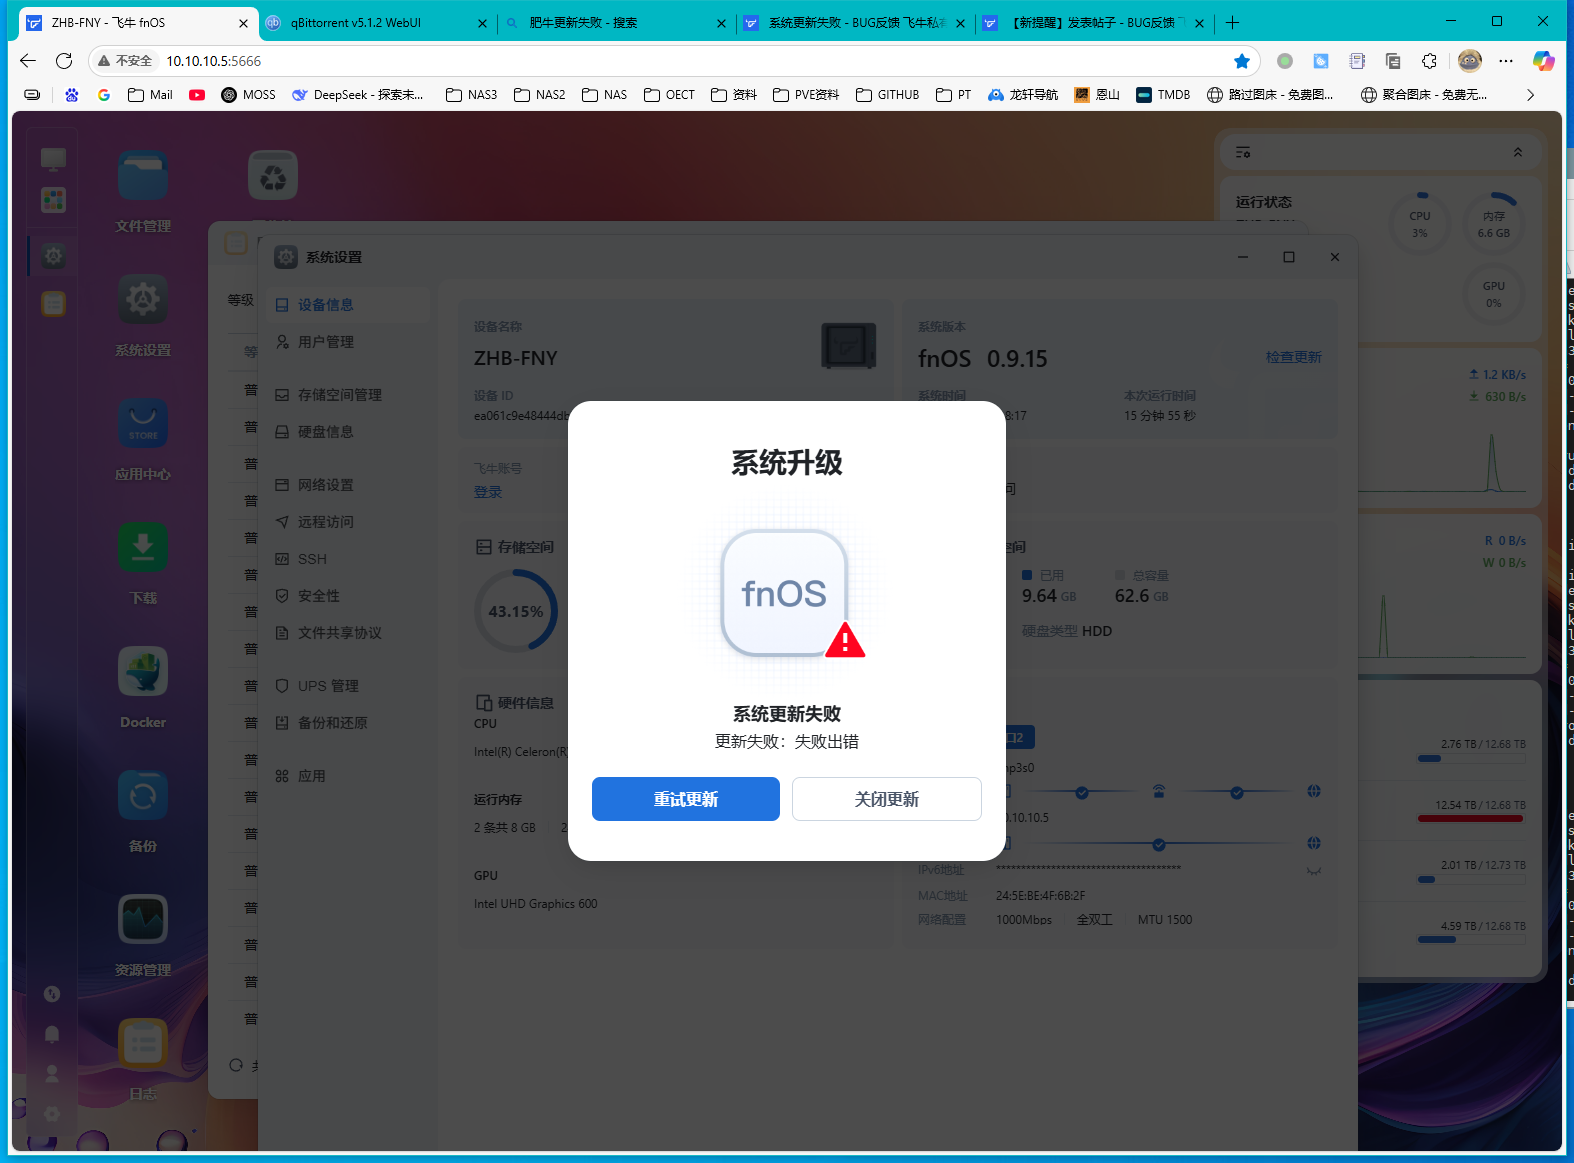Toggle the IPv6 address eye icon
This screenshot has height=1163, width=1574.
coord(1314,870)
